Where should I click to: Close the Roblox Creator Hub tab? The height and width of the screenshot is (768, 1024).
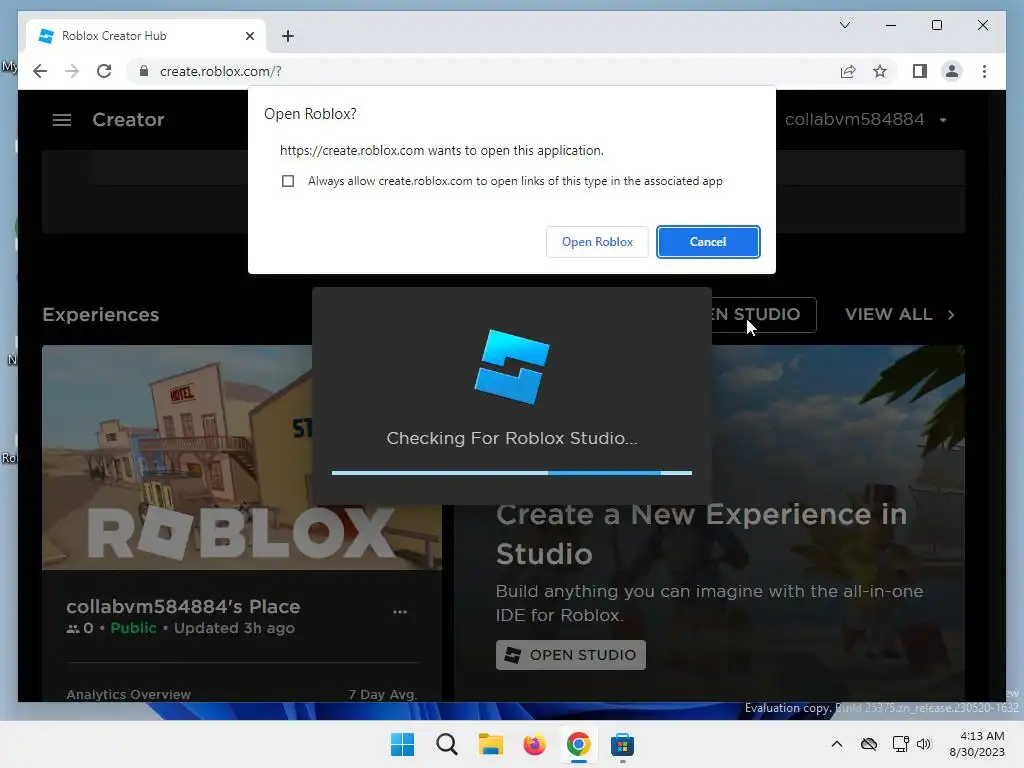point(249,36)
